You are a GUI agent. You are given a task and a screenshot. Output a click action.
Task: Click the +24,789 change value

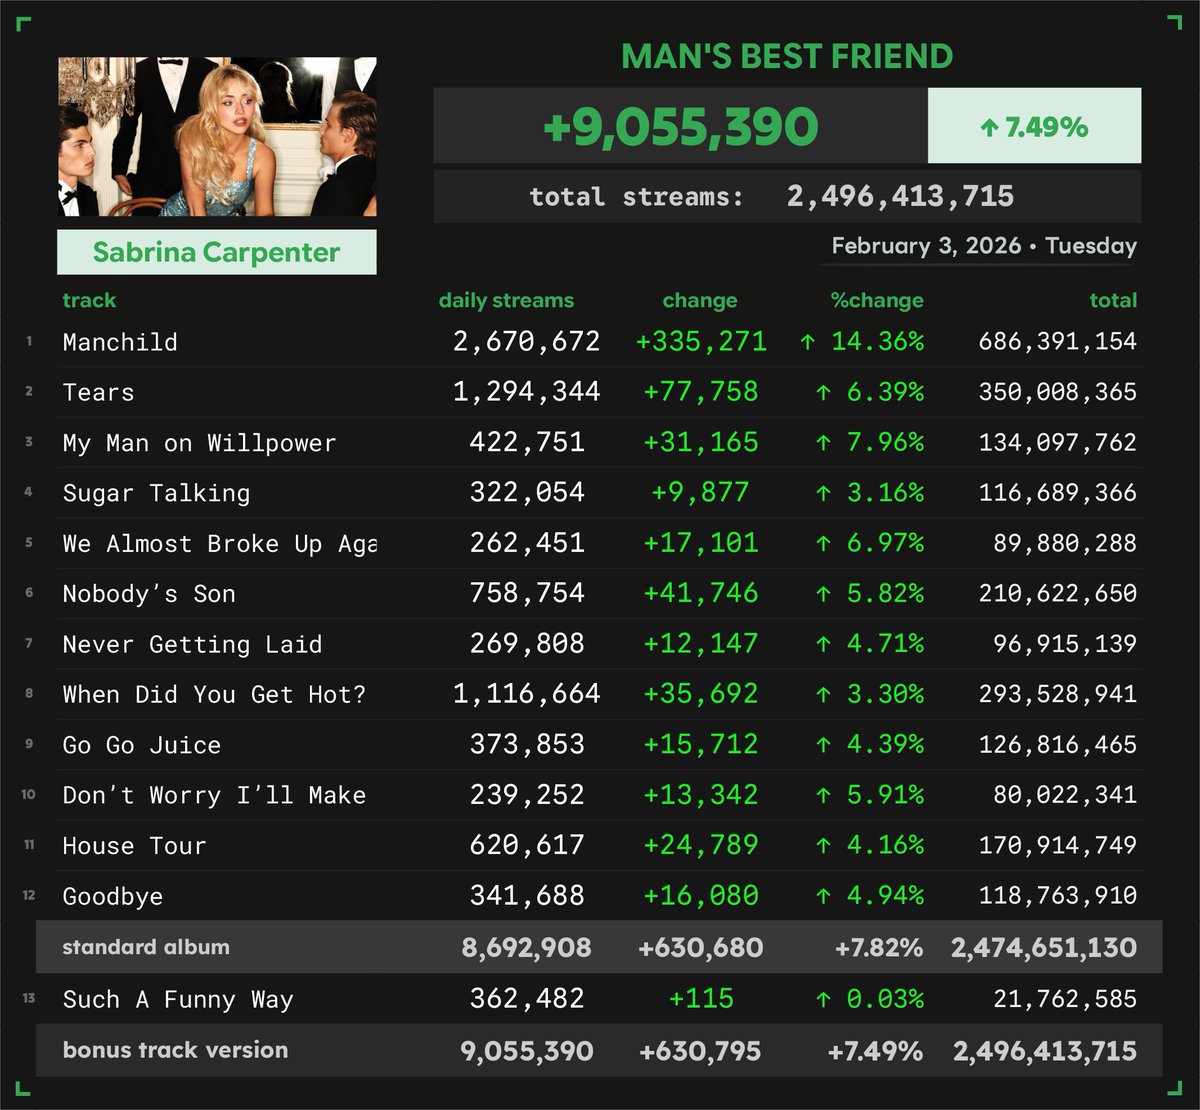pos(701,845)
